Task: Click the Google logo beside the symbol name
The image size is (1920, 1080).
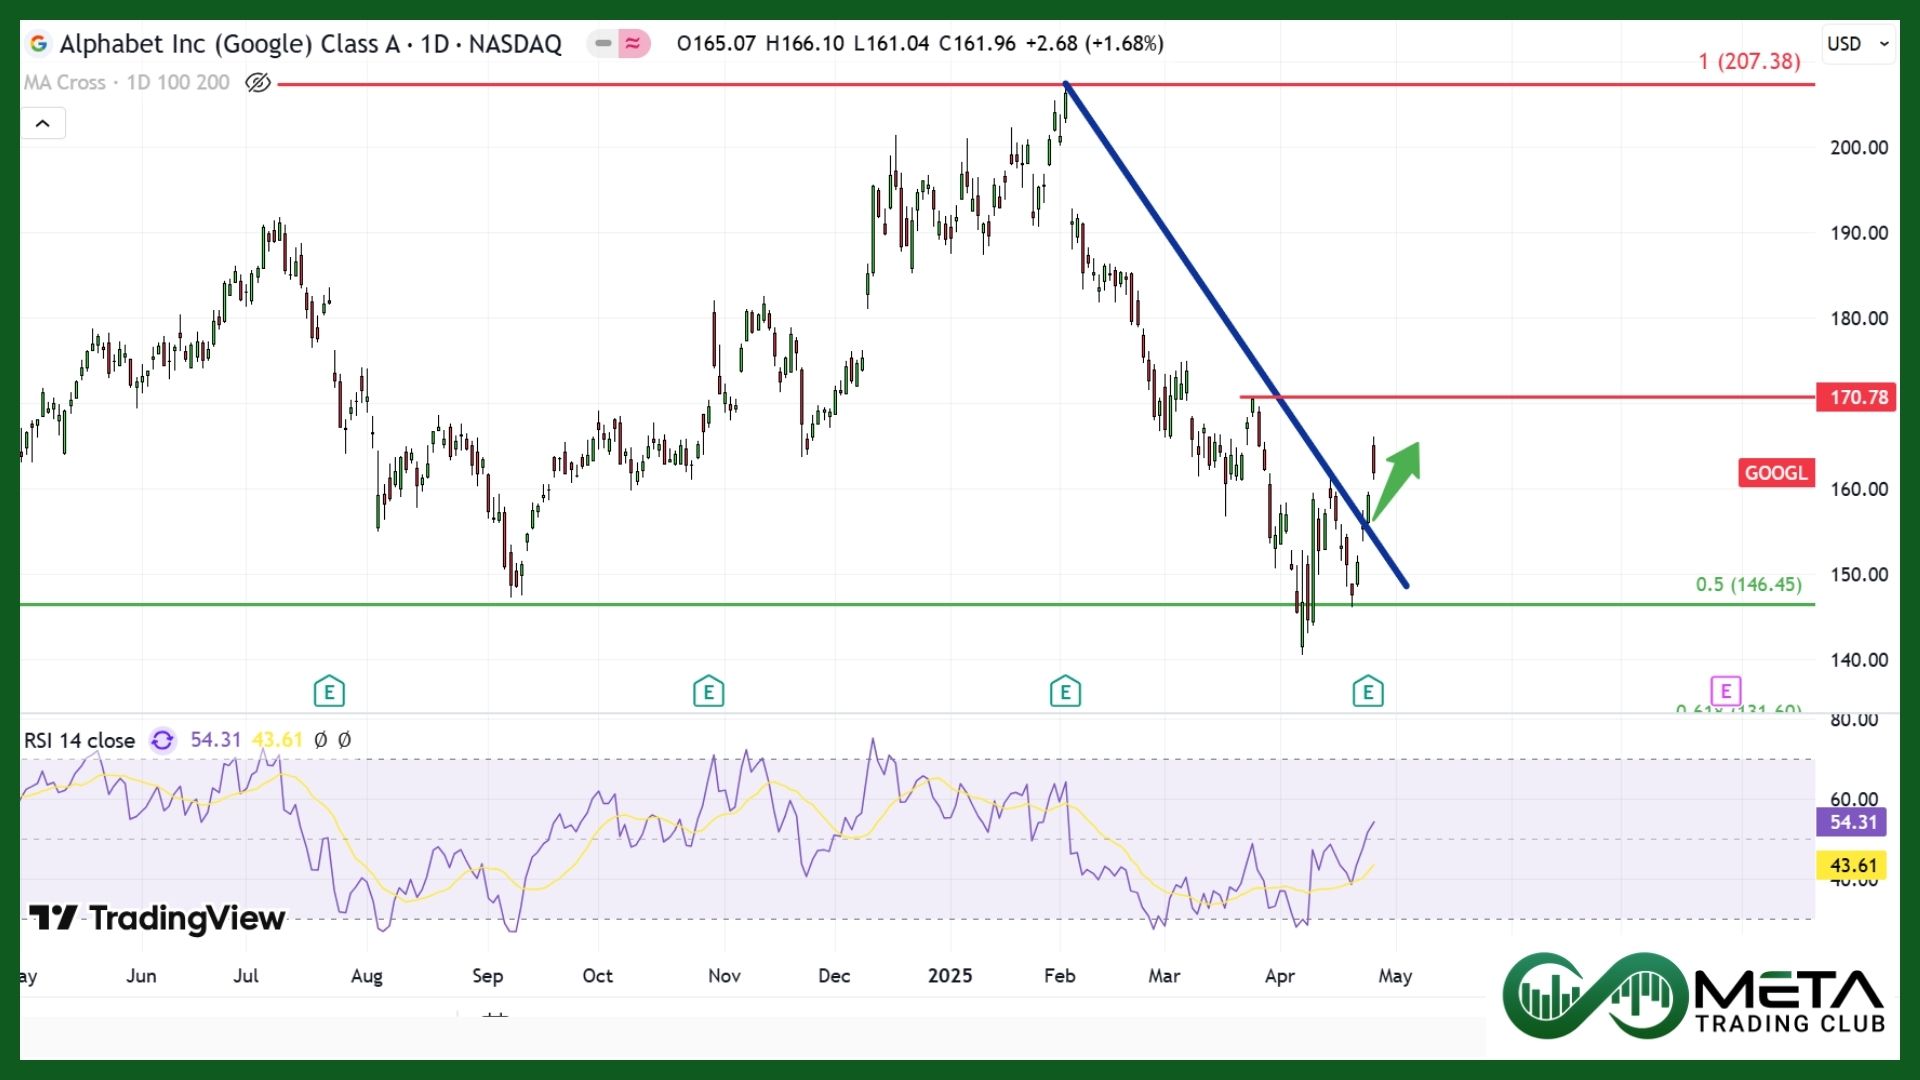Action: [x=39, y=44]
